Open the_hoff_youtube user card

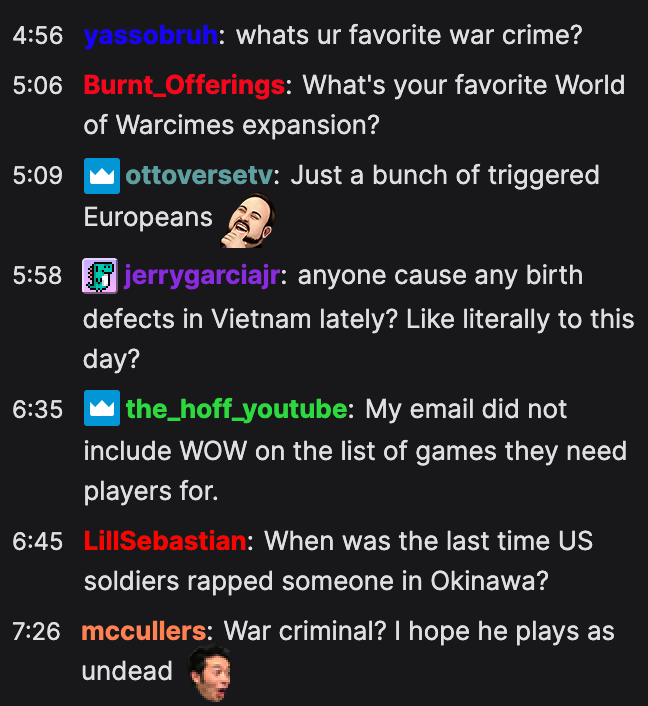point(237,409)
